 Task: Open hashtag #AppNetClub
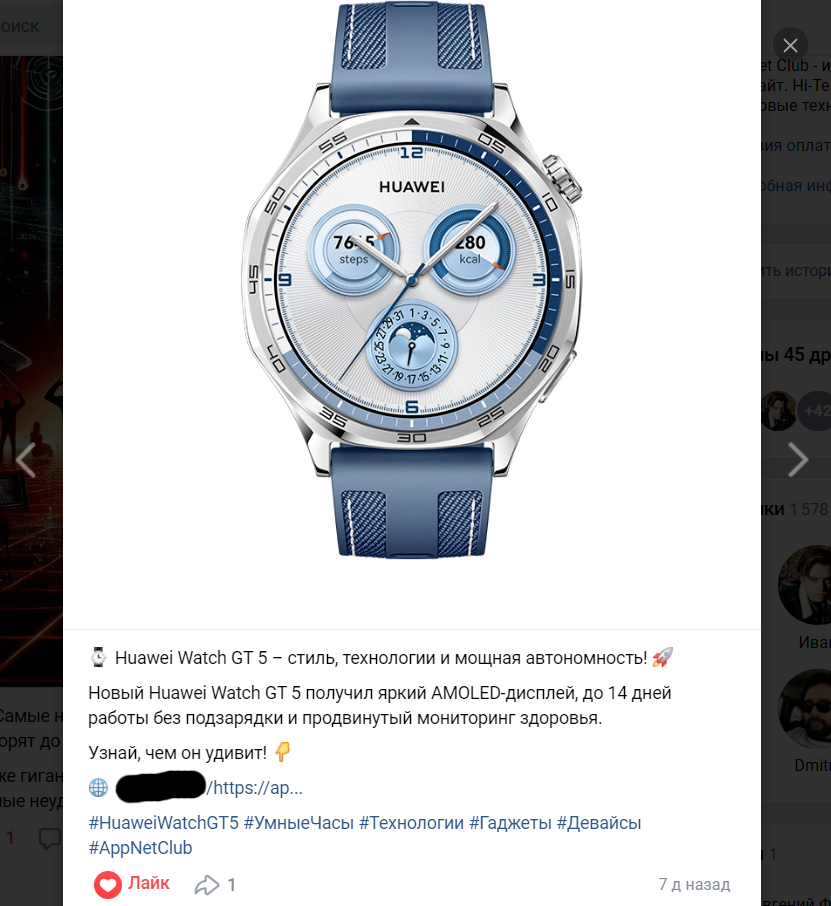click(140, 848)
